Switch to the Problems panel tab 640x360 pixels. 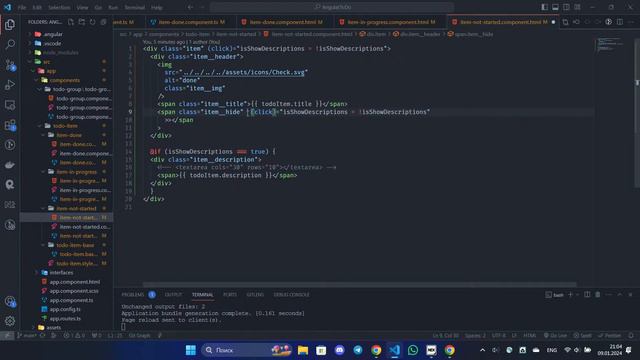pyautogui.click(x=133, y=294)
